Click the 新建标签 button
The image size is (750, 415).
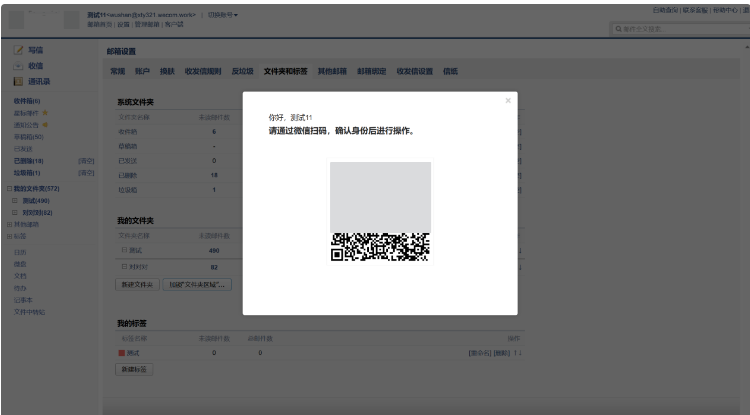tap(134, 369)
